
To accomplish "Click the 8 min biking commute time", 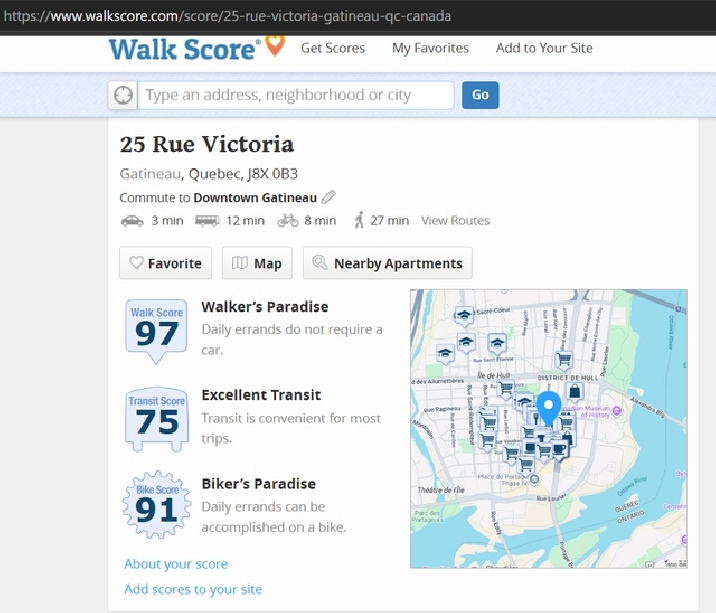I will [x=320, y=221].
